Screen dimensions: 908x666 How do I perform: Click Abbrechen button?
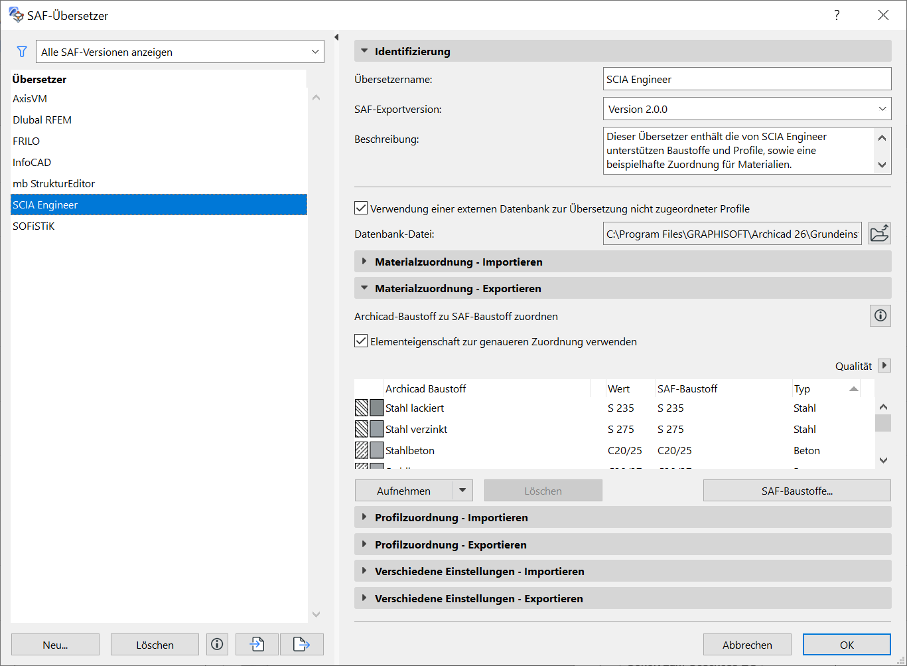pyautogui.click(x=747, y=645)
